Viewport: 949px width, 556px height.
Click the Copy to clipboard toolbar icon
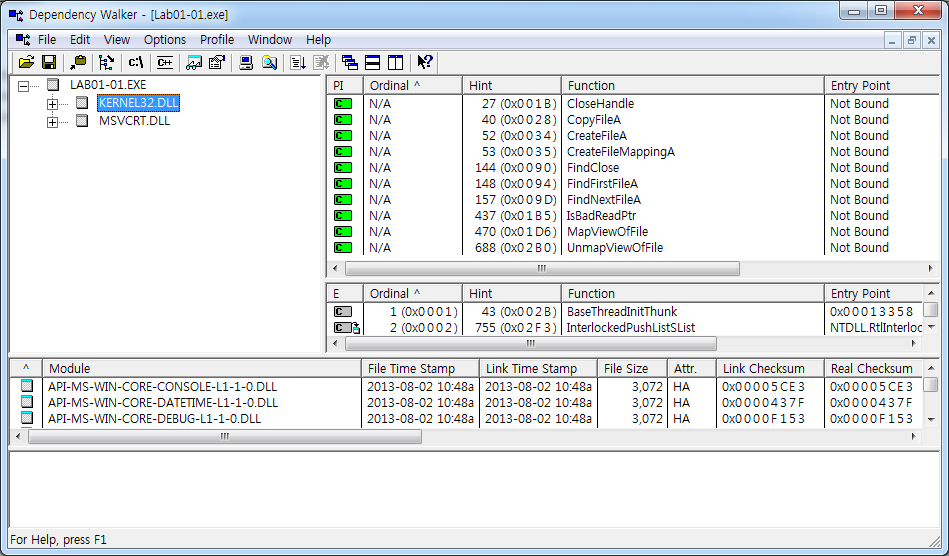[x=78, y=62]
